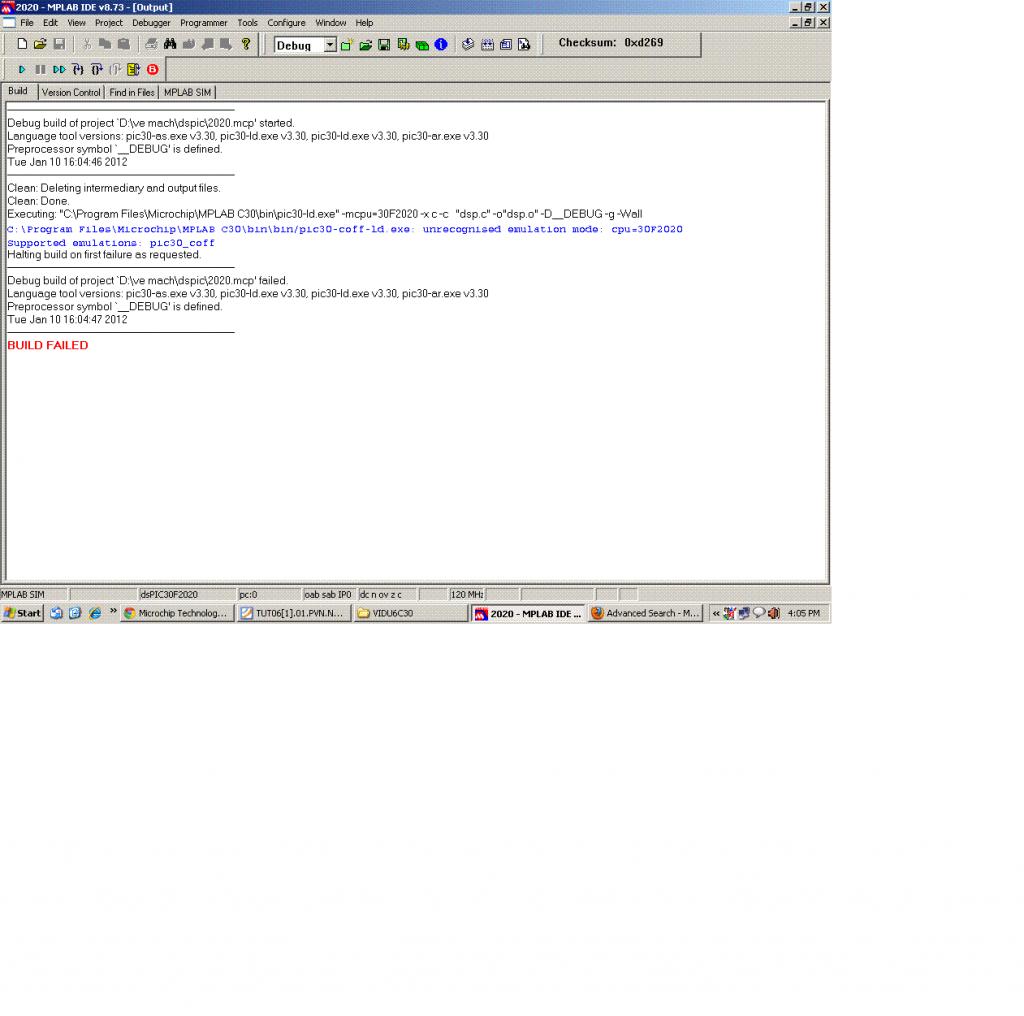Open the Project menu
Viewport: 1024px width, 1016px height.
tap(108, 23)
